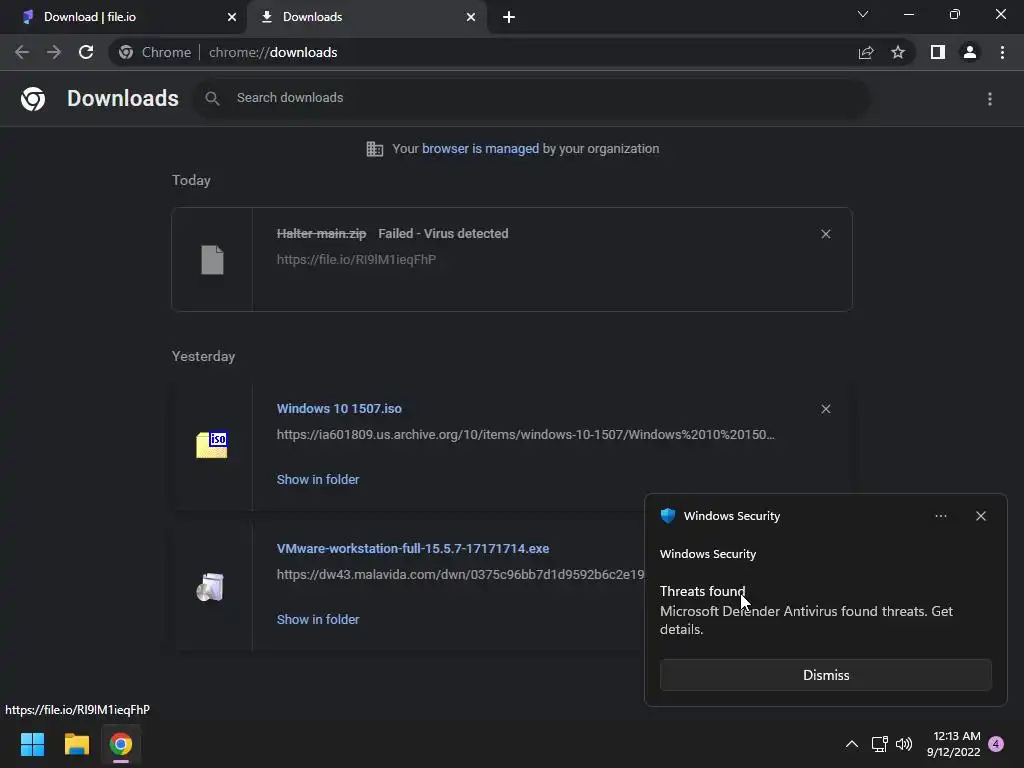
Task: Open the notification center badge
Action: point(996,744)
